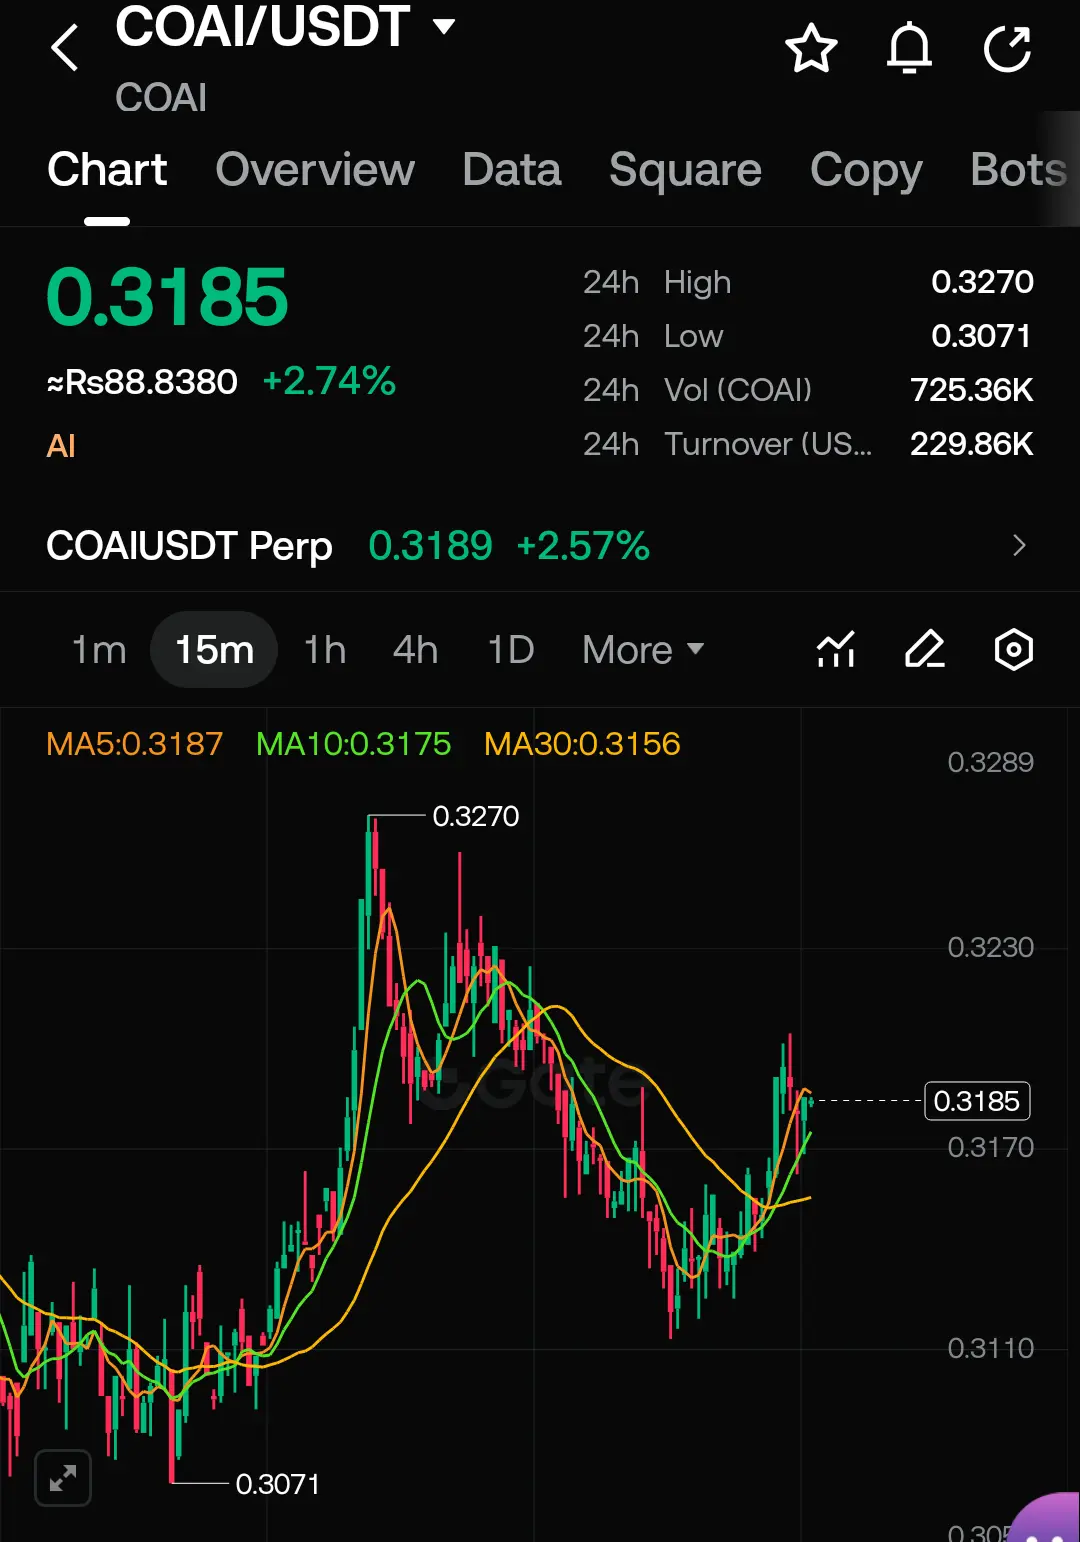Tap the +2.74% change value
Screen dimensions: 1080x1542
click(x=329, y=381)
